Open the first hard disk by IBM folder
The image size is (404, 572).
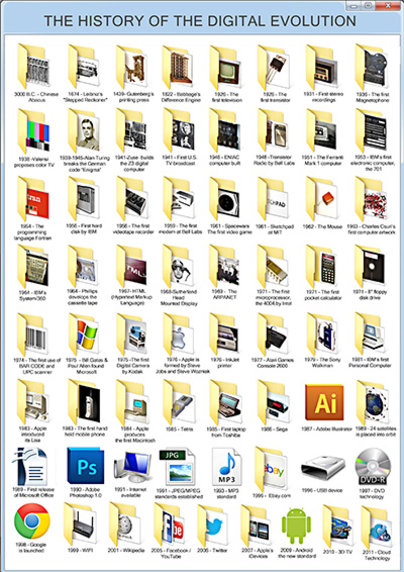coord(84,199)
